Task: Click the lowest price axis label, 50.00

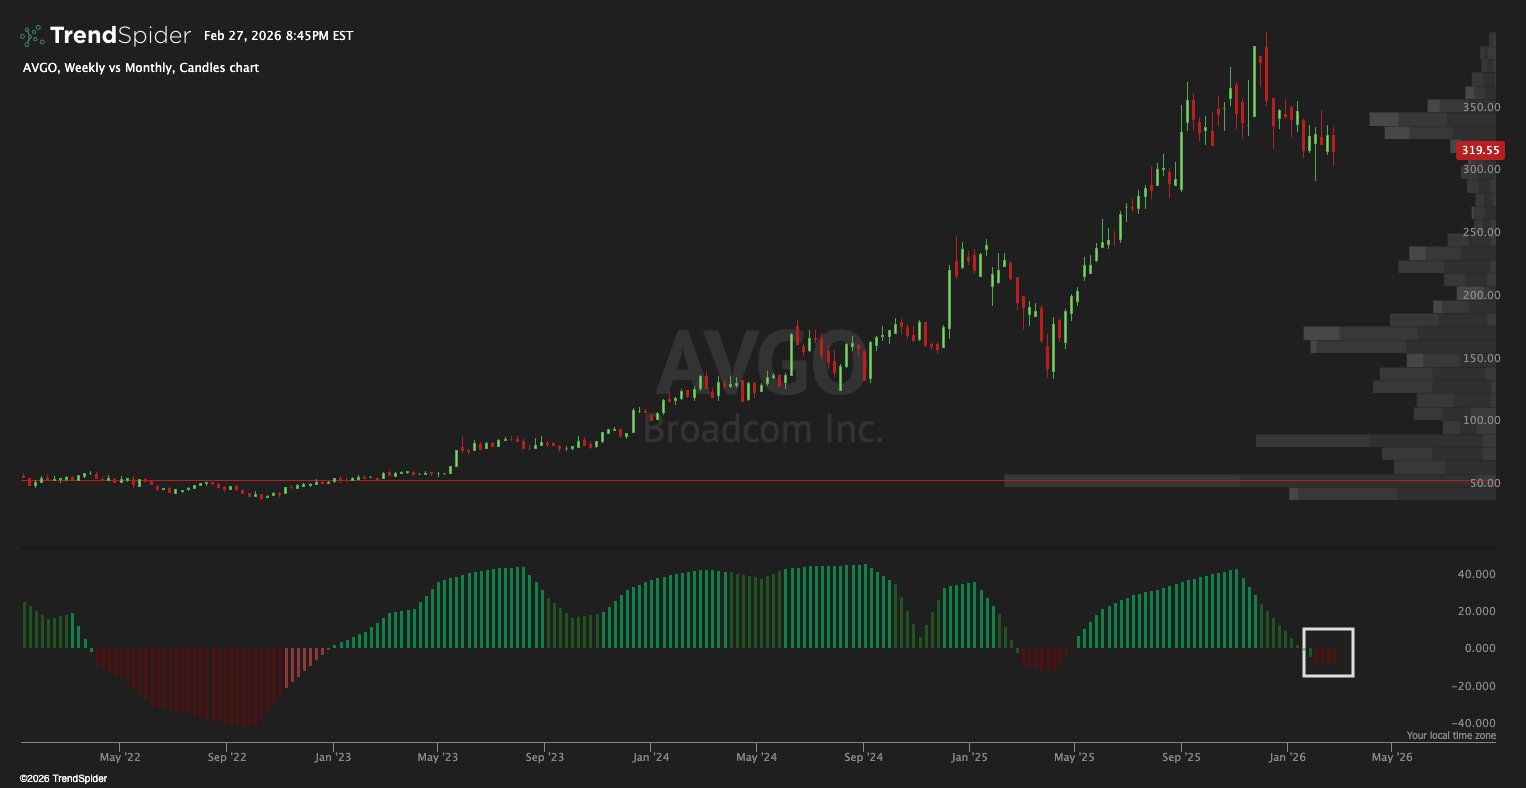Action: coord(1484,483)
